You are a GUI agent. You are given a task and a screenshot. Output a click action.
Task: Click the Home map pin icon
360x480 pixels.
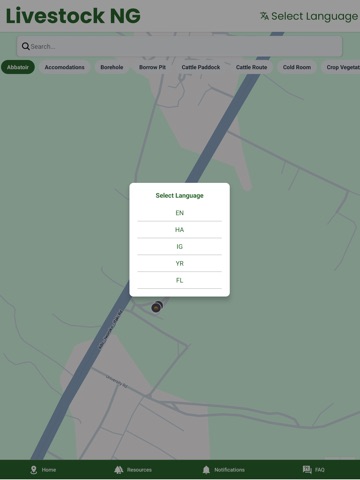point(33,470)
